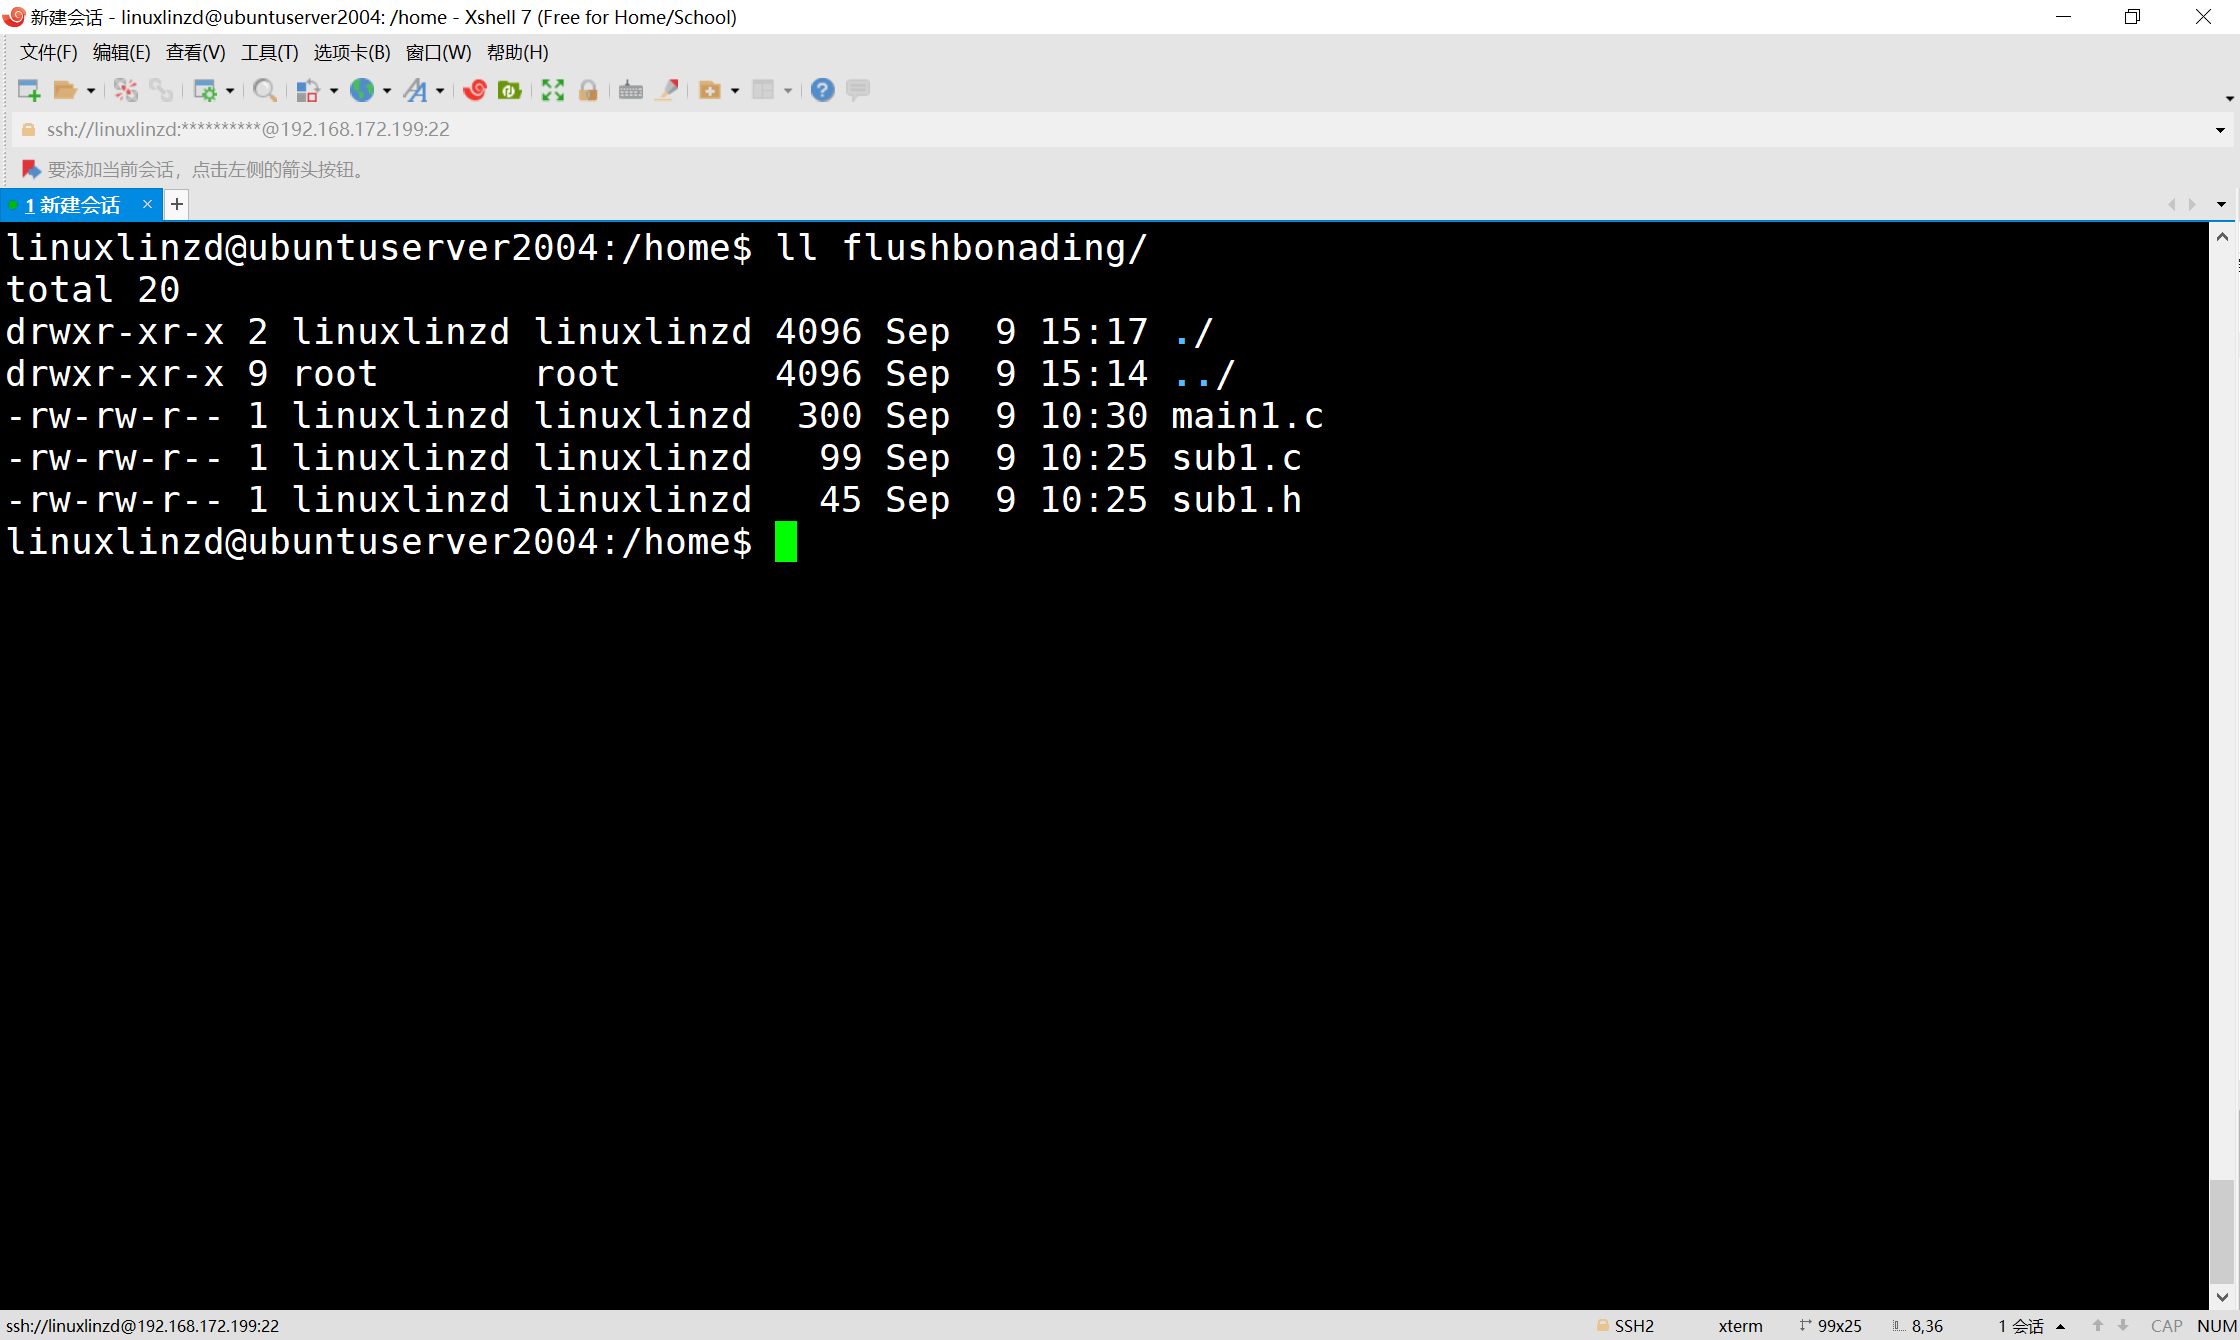Viewport: 2240px width, 1340px height.
Task: Click the lock screen padlock icon
Action: coord(588,90)
